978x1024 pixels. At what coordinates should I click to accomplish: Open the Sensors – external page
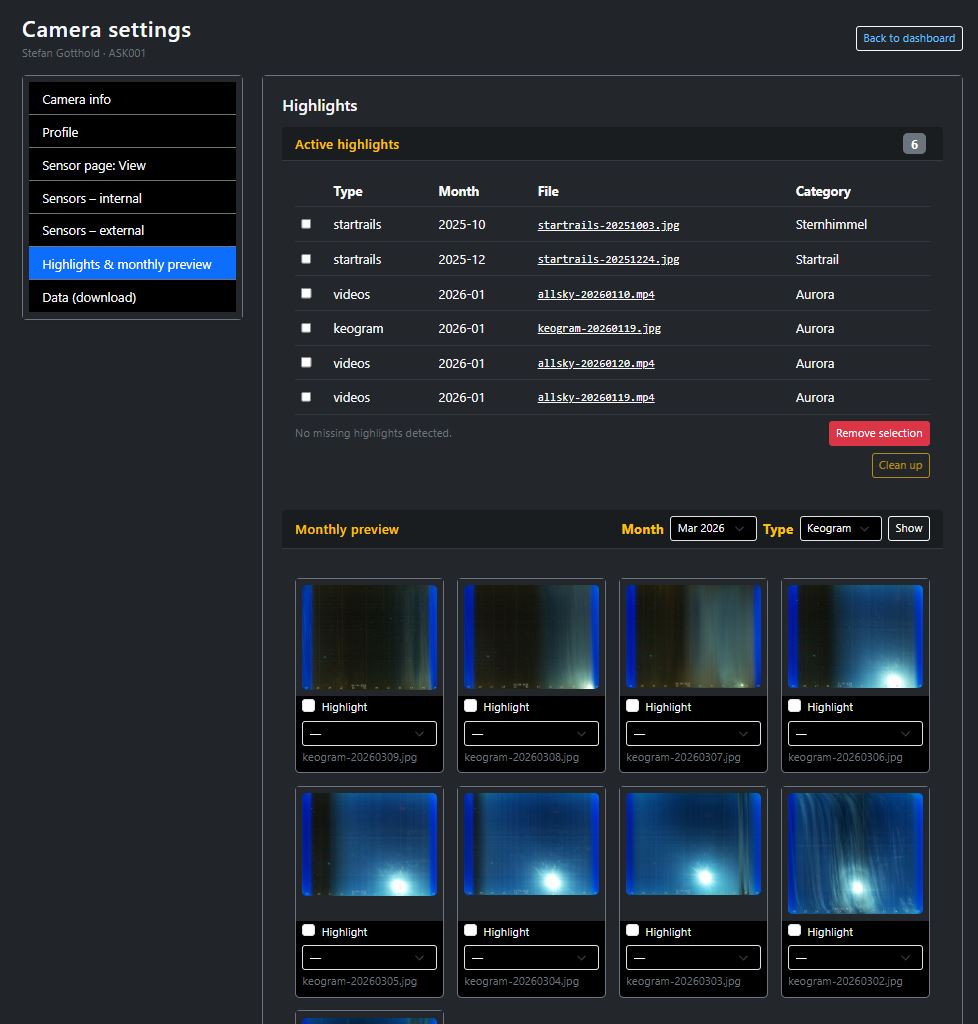tap(132, 231)
